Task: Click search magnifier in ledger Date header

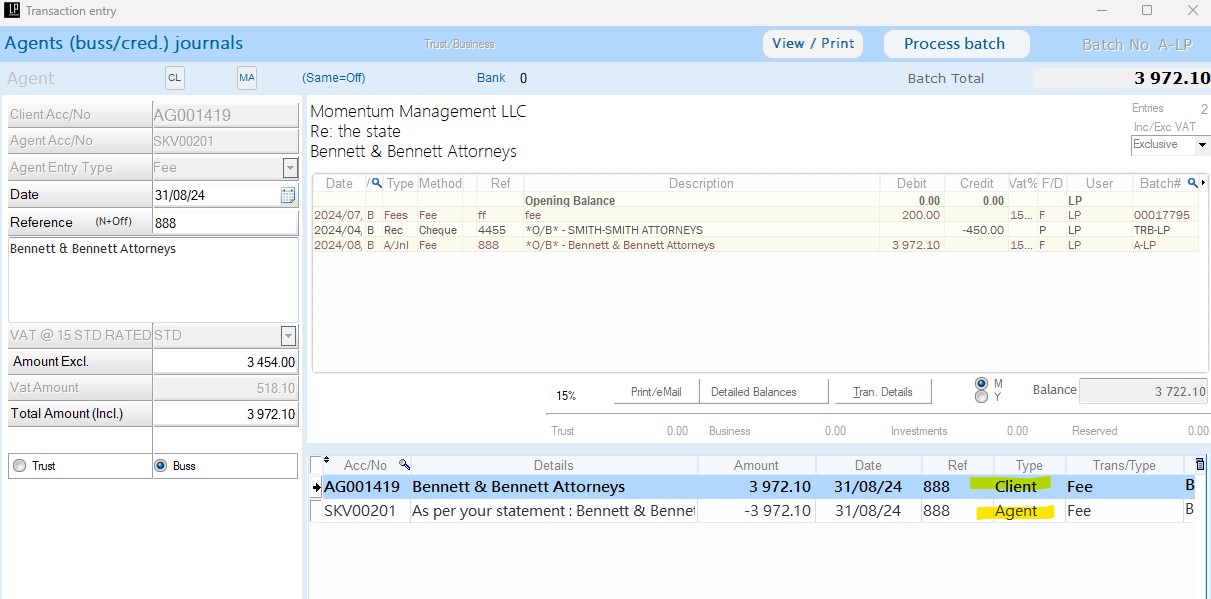Action: pos(377,184)
